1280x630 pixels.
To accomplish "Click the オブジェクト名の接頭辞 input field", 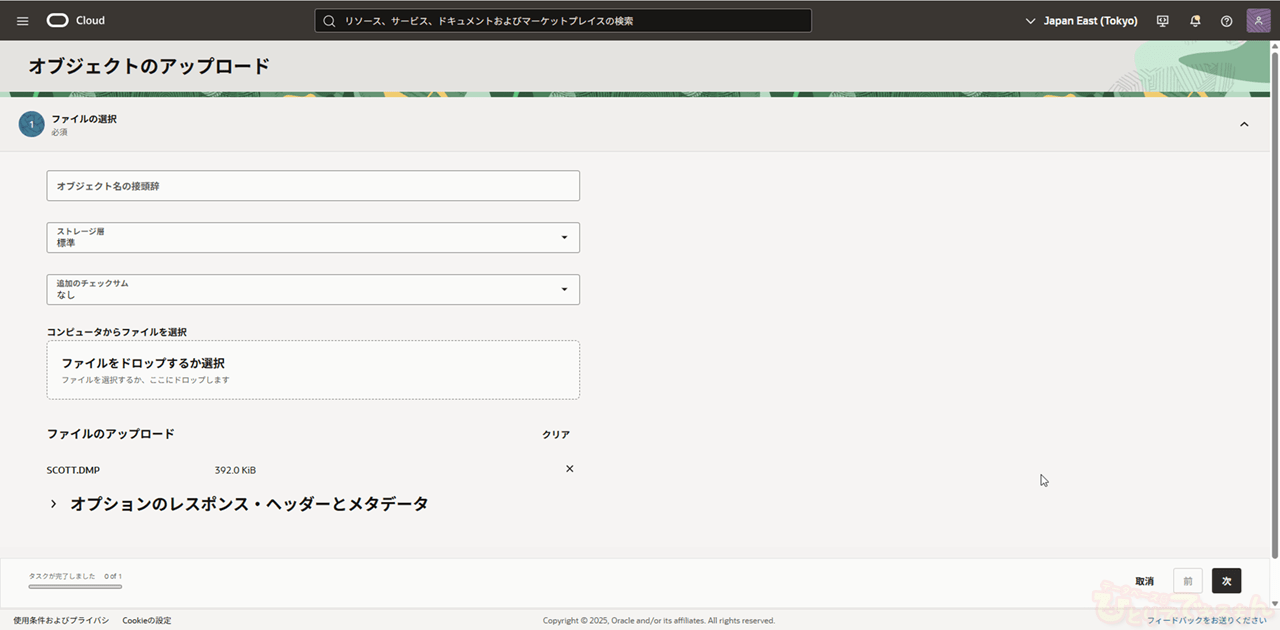I will (313, 186).
